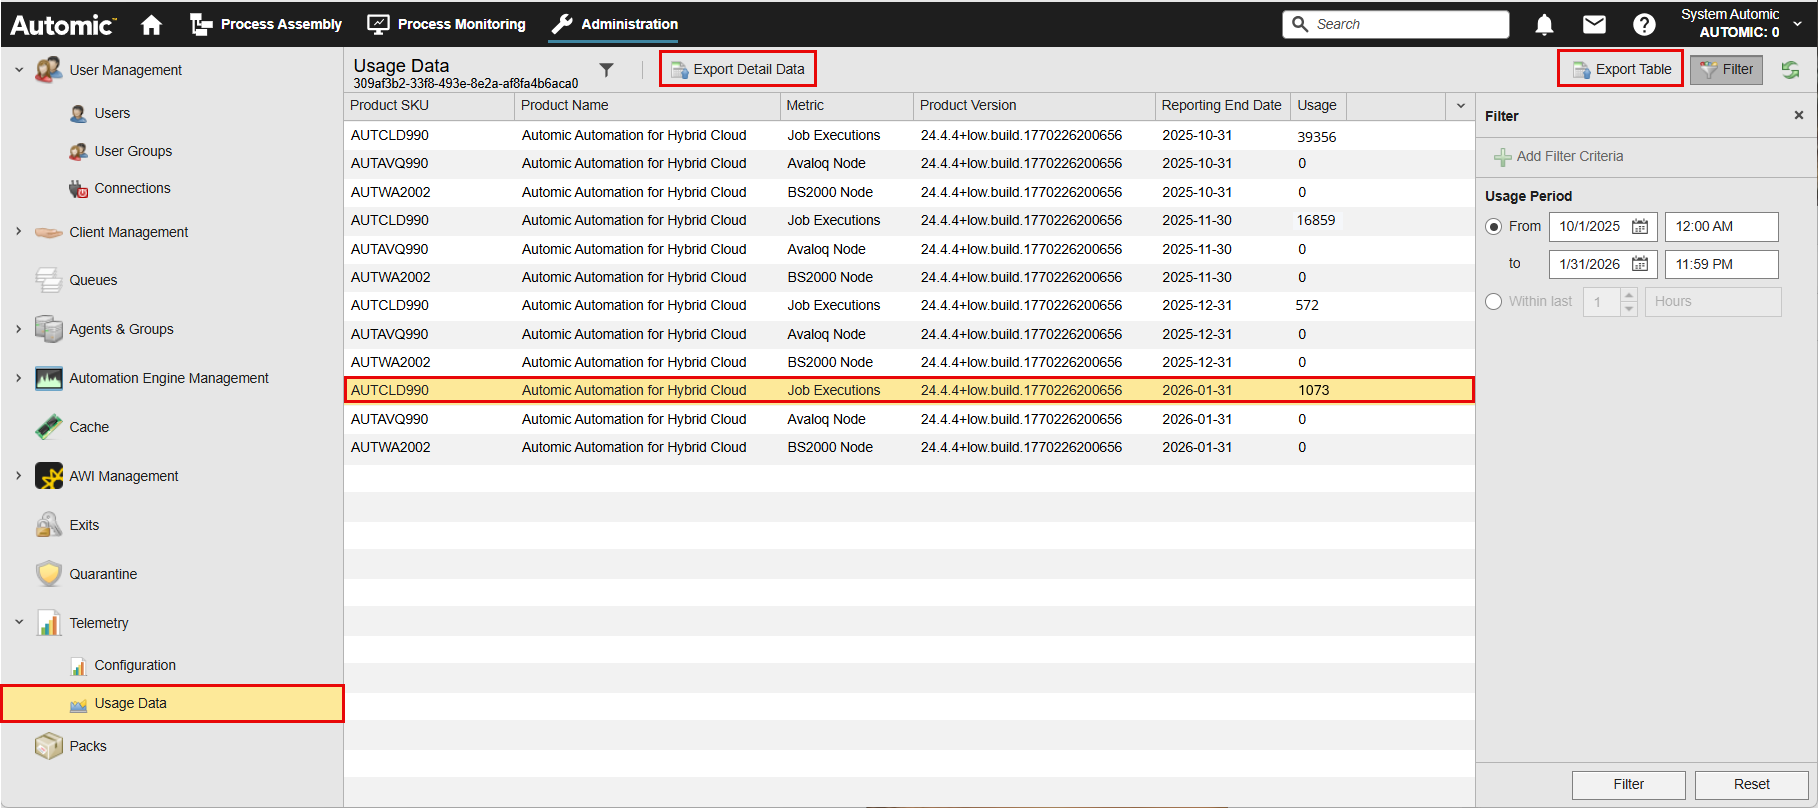The height and width of the screenshot is (808, 1818).
Task: Open the From date calendar picker
Action: click(1640, 227)
